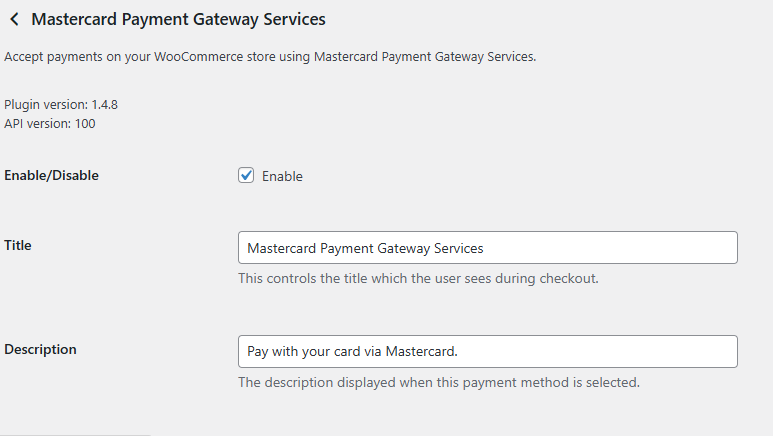
Task: Click the bold "Title" row label
Action: pos(19,245)
